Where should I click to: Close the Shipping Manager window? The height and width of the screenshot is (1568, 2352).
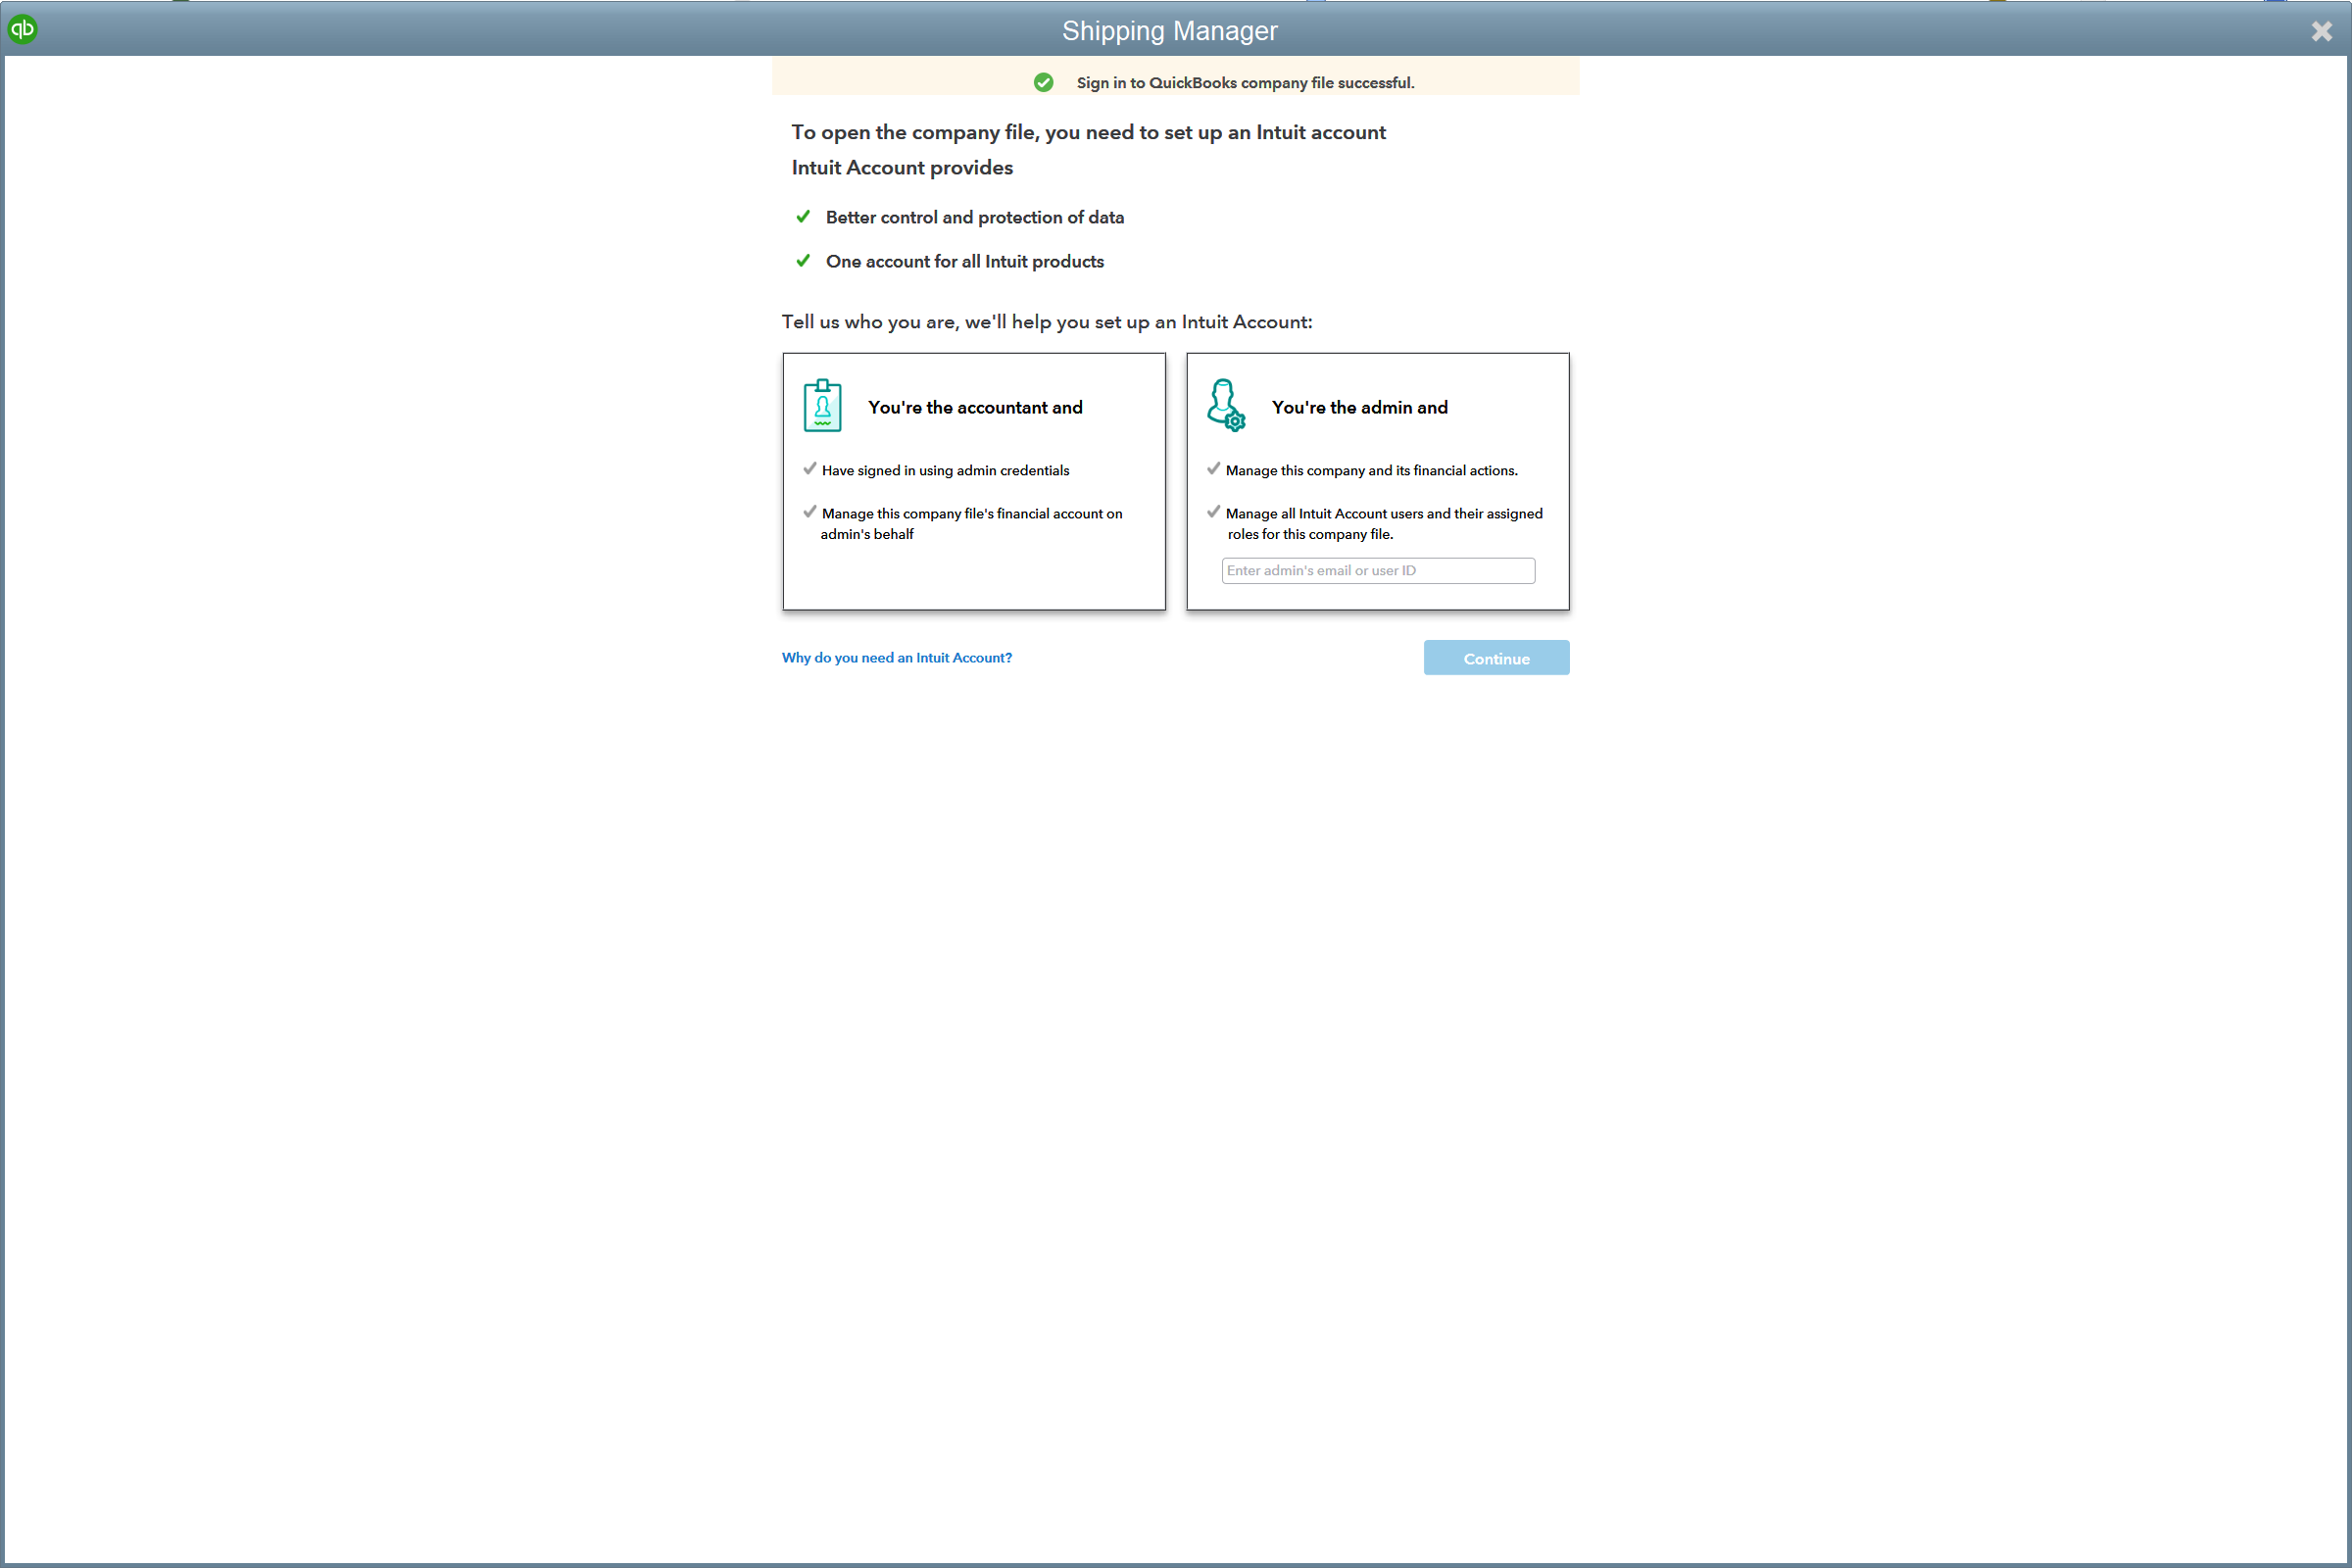(x=2321, y=32)
